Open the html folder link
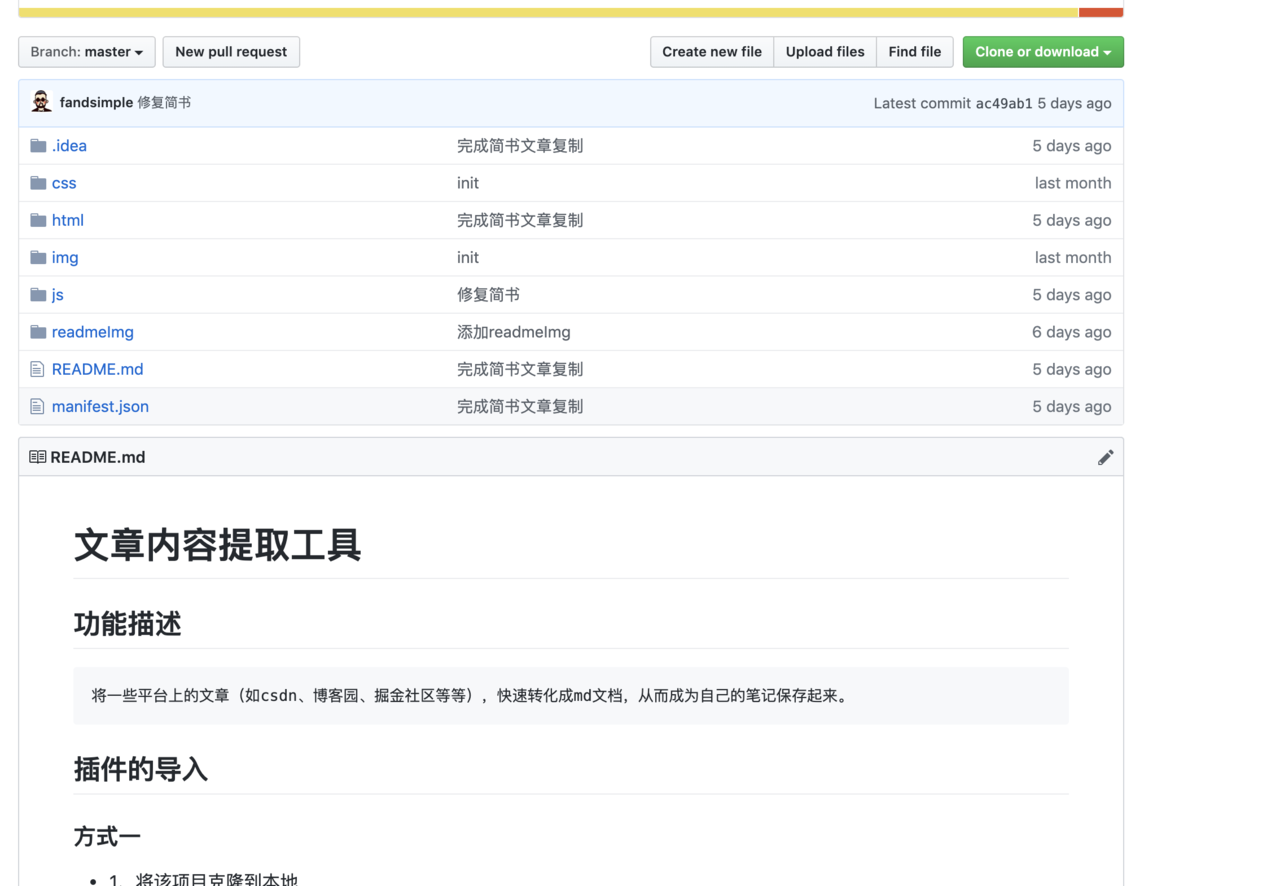Viewport: 1280px width, 886px height. coord(68,220)
